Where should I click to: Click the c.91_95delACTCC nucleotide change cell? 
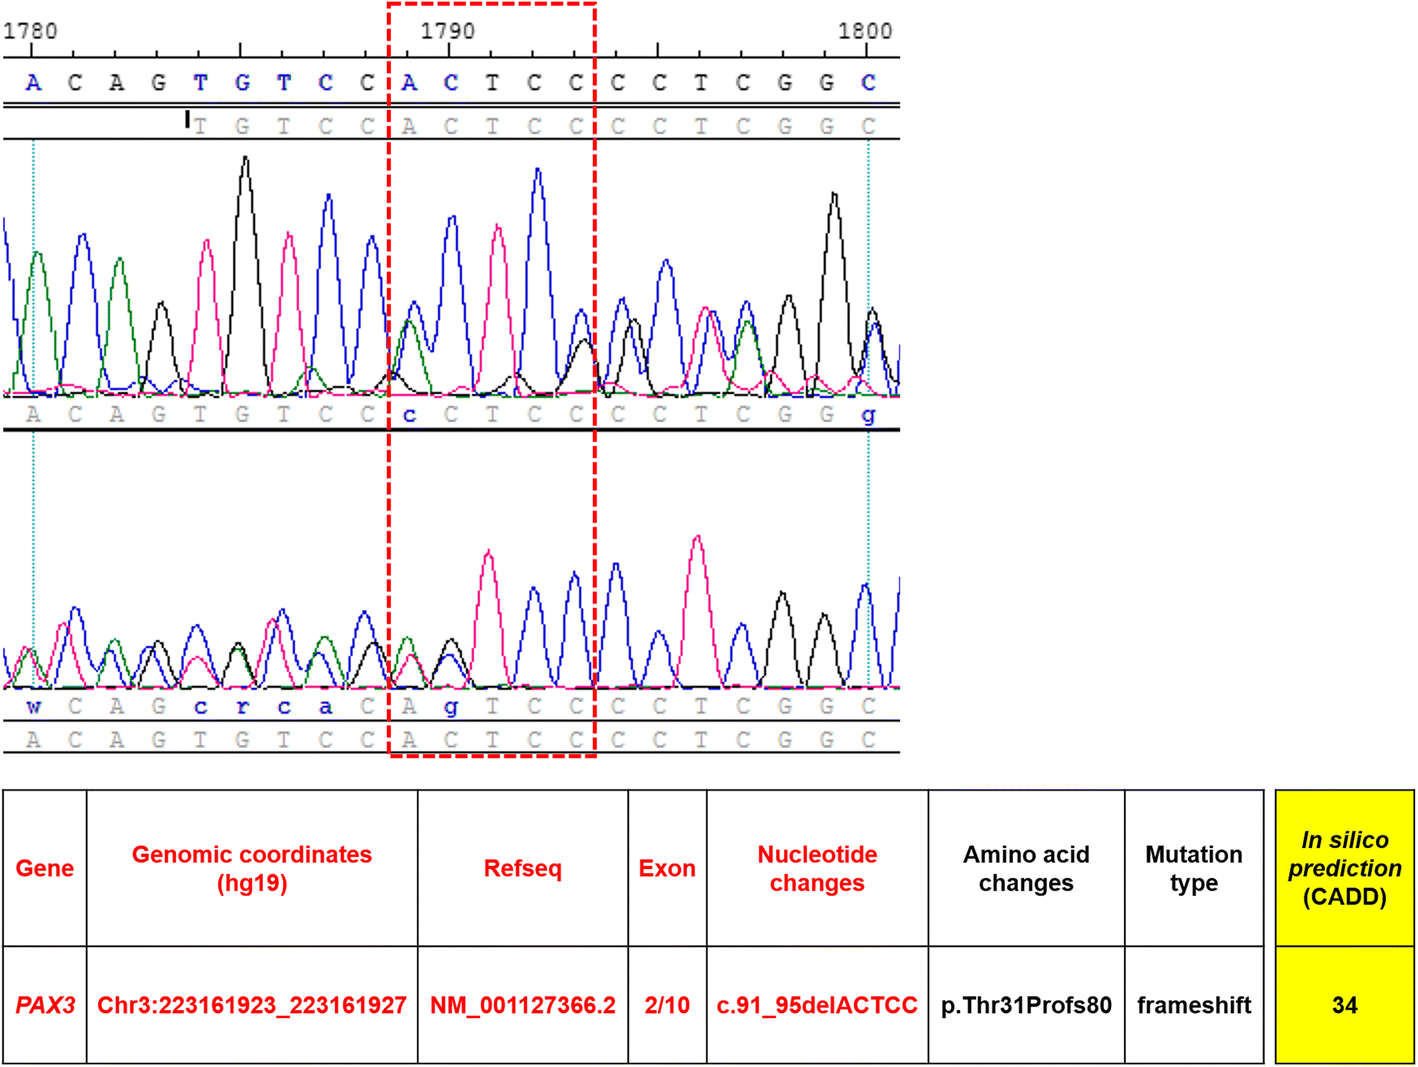[817, 1005]
